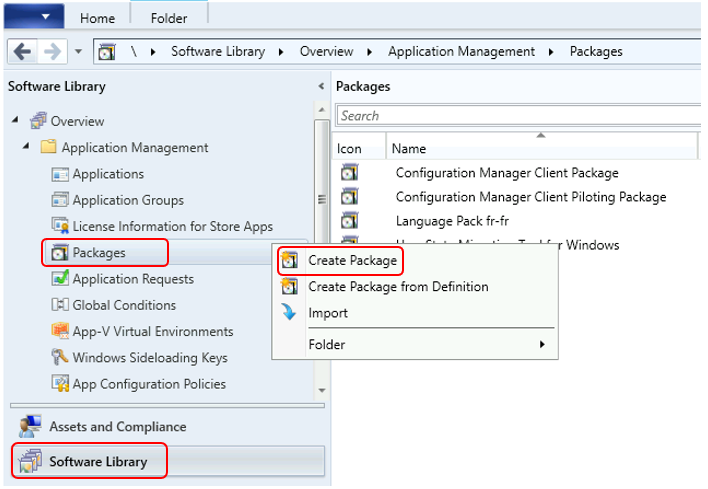Choose Import from the context menu

328,312
